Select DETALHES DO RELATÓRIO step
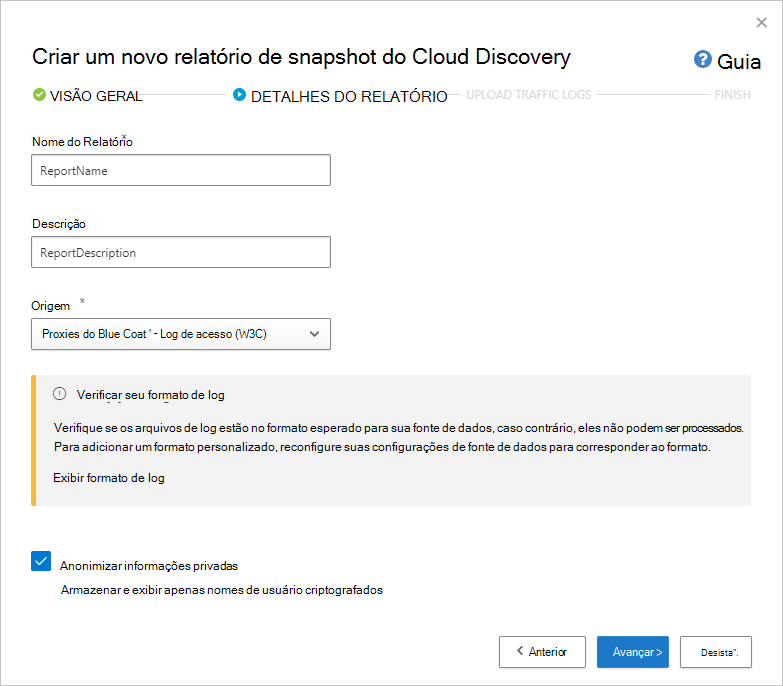 [x=349, y=96]
